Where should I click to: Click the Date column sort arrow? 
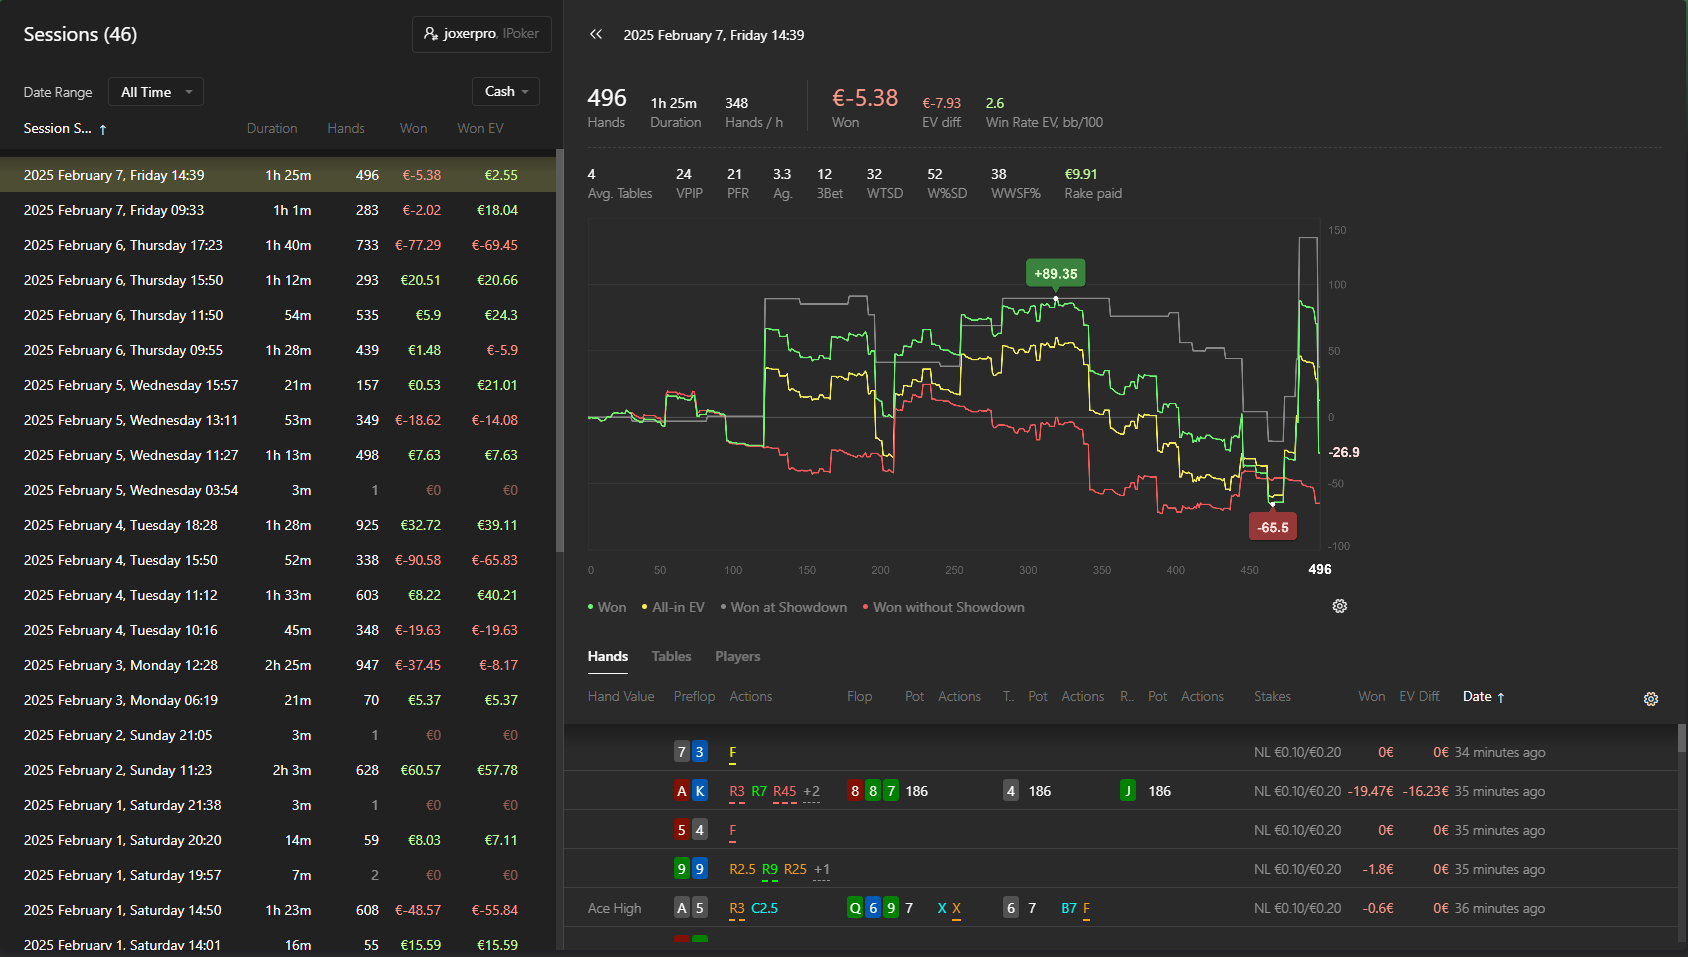1501,697
